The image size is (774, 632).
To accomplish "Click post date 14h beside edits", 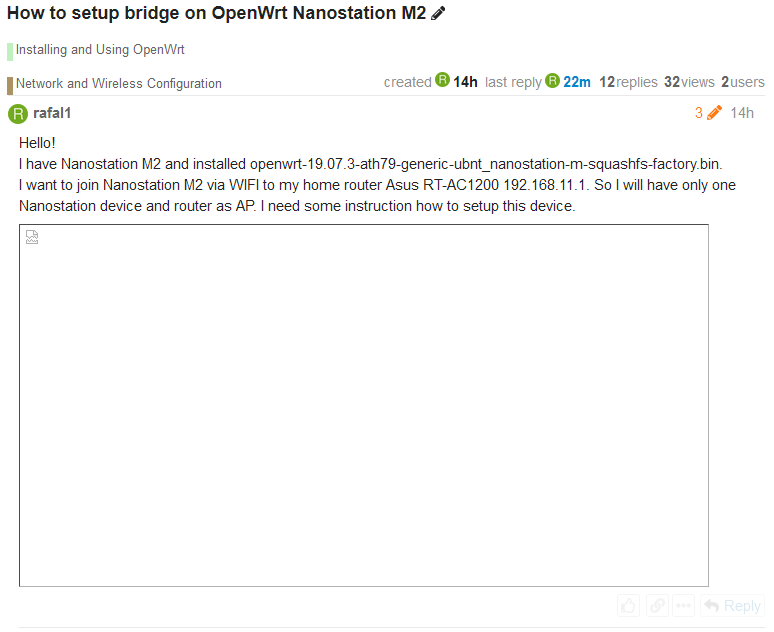I will (742, 113).
